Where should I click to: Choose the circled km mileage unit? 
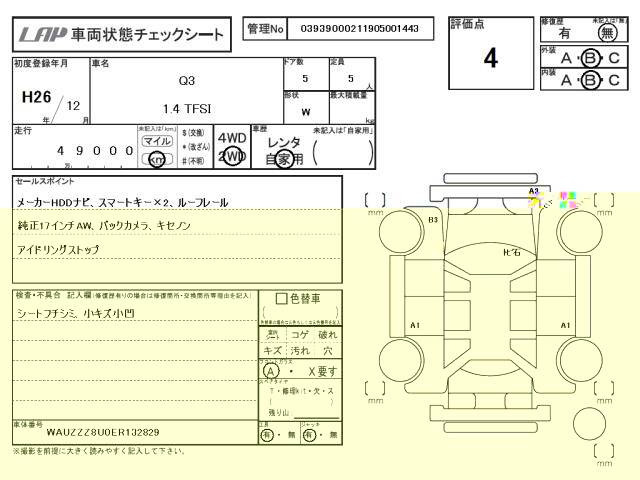pos(156,159)
